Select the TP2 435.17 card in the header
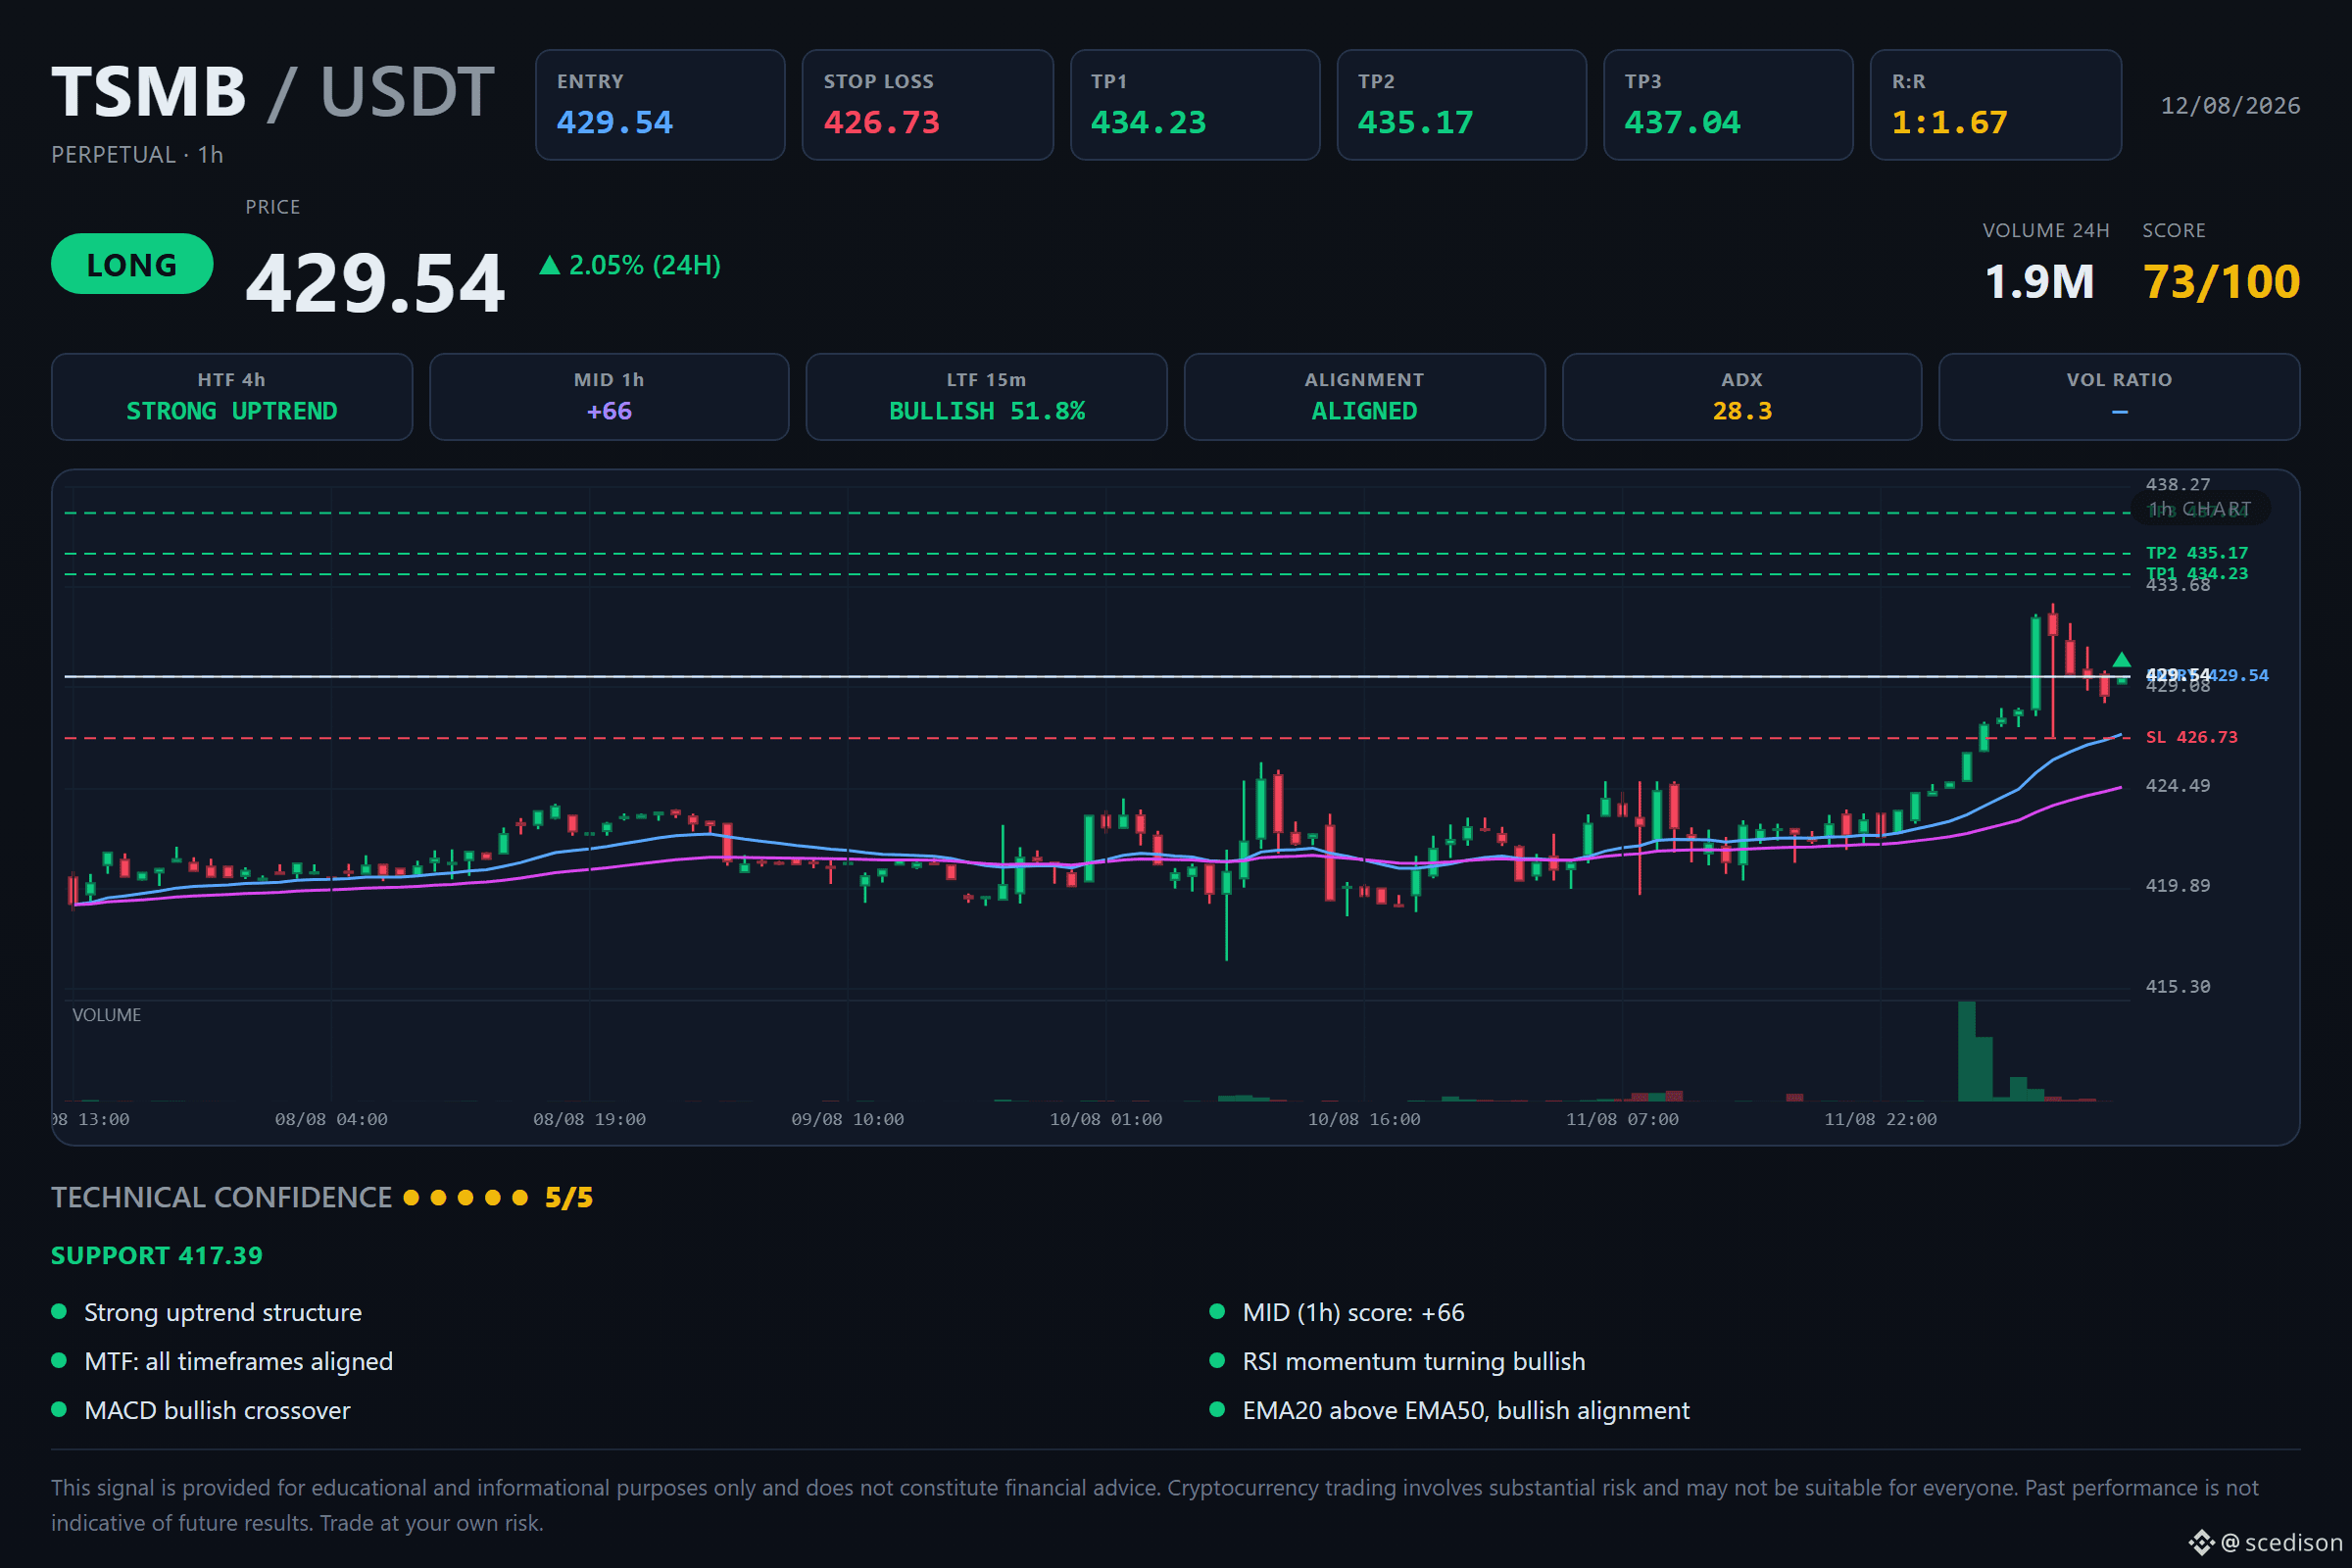Viewport: 2352px width, 1568px height. click(1461, 105)
